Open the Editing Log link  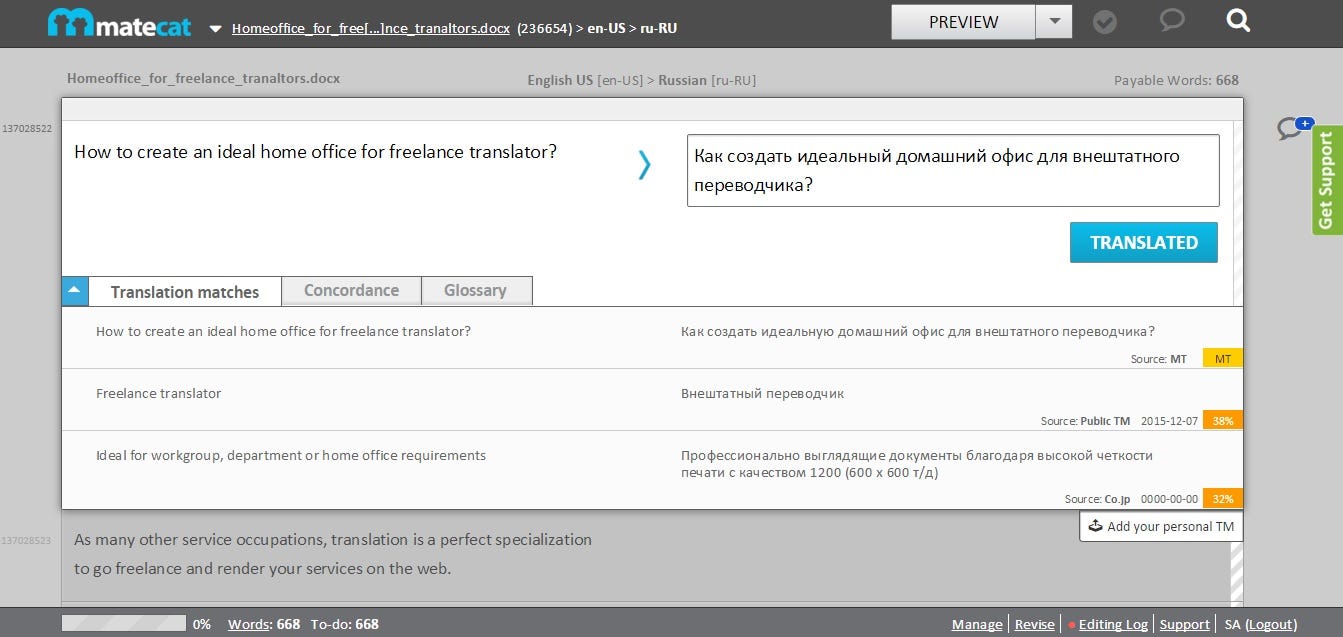(x=1113, y=624)
